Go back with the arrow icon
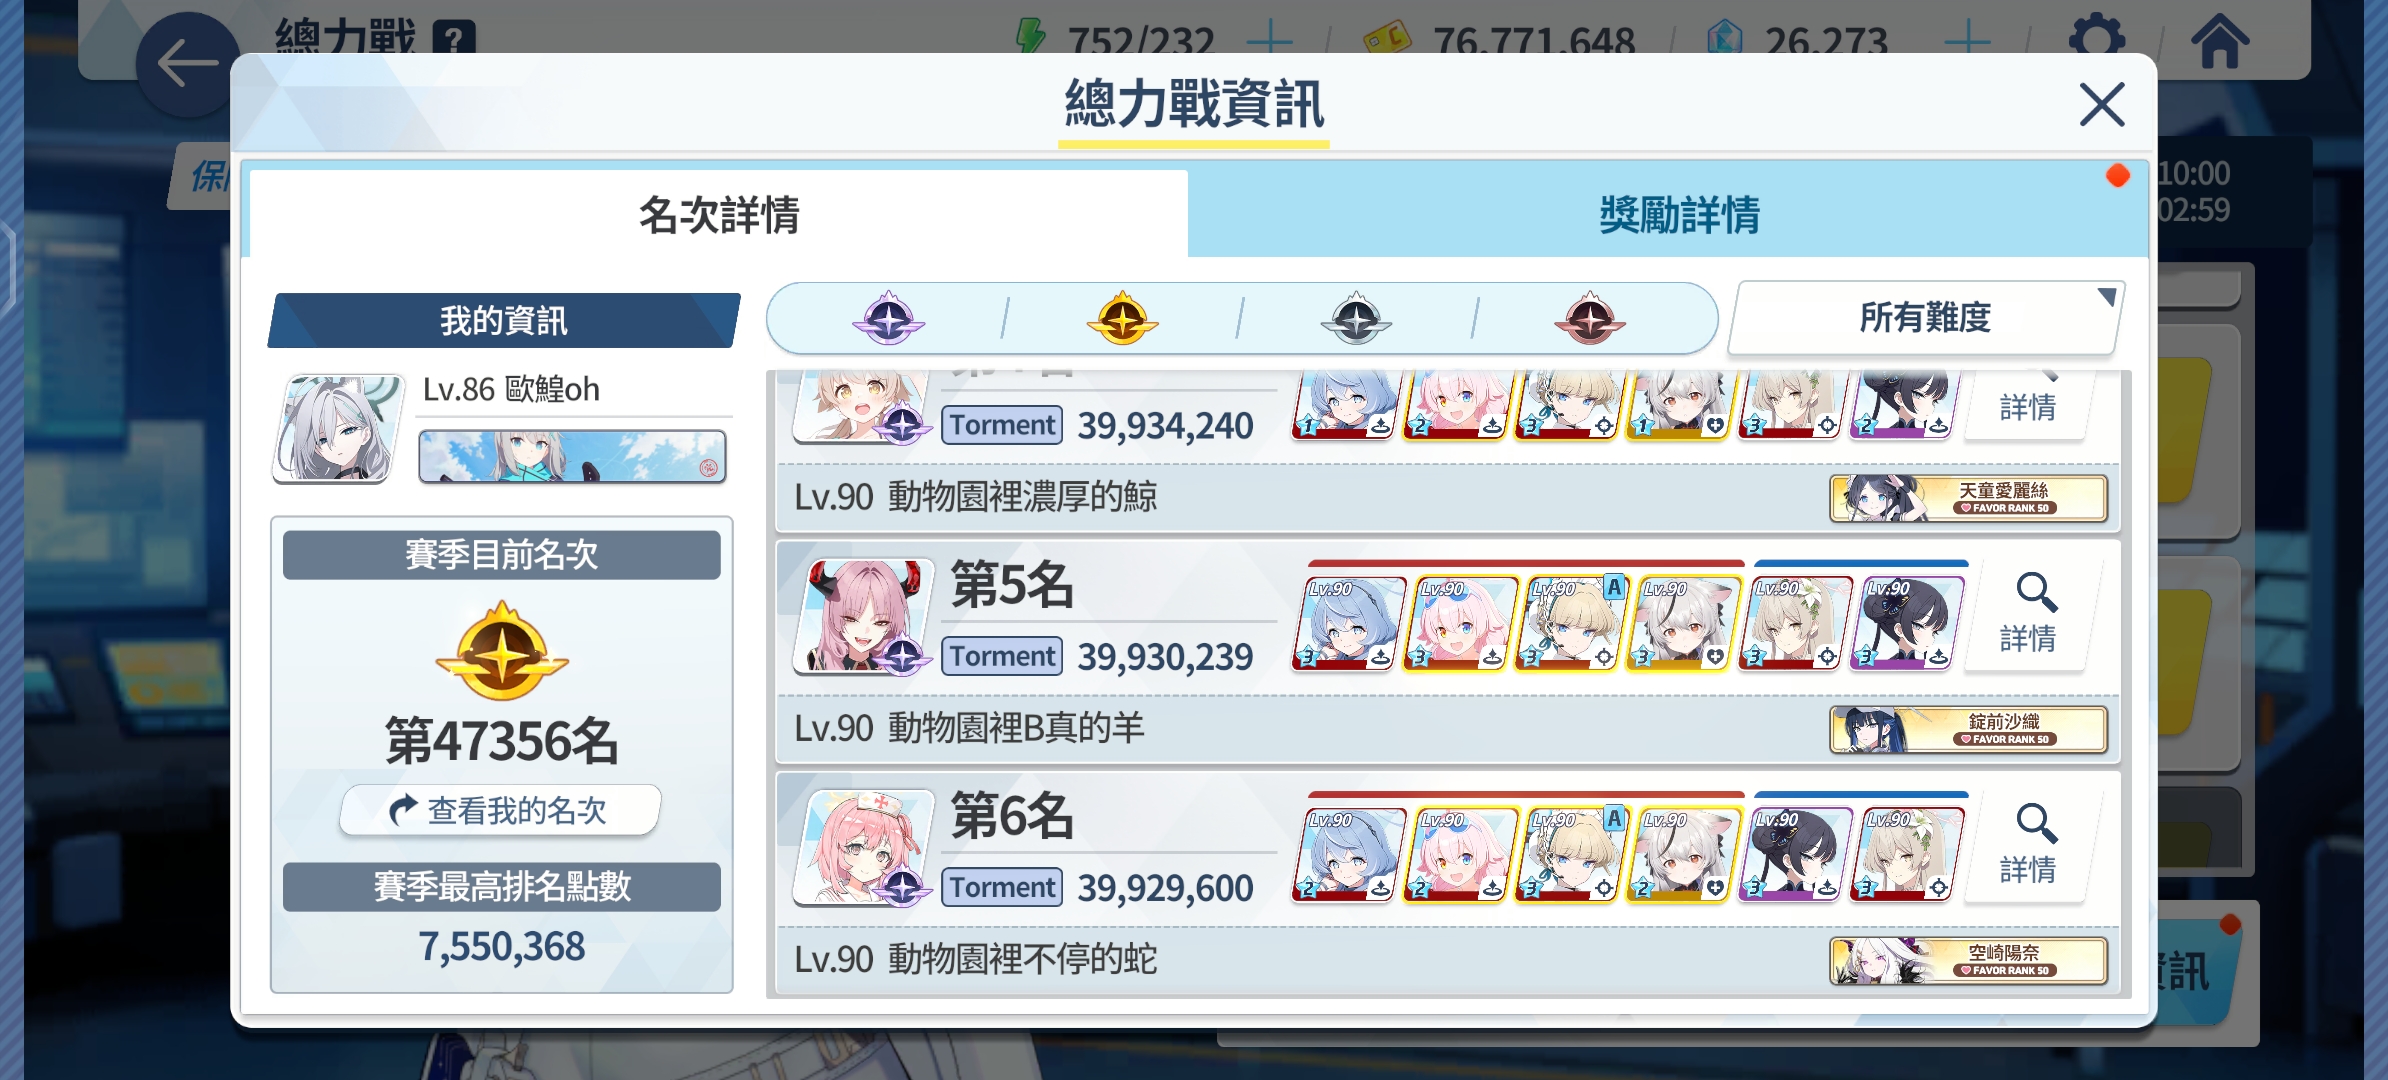The width and height of the screenshot is (2388, 1080). click(x=187, y=64)
